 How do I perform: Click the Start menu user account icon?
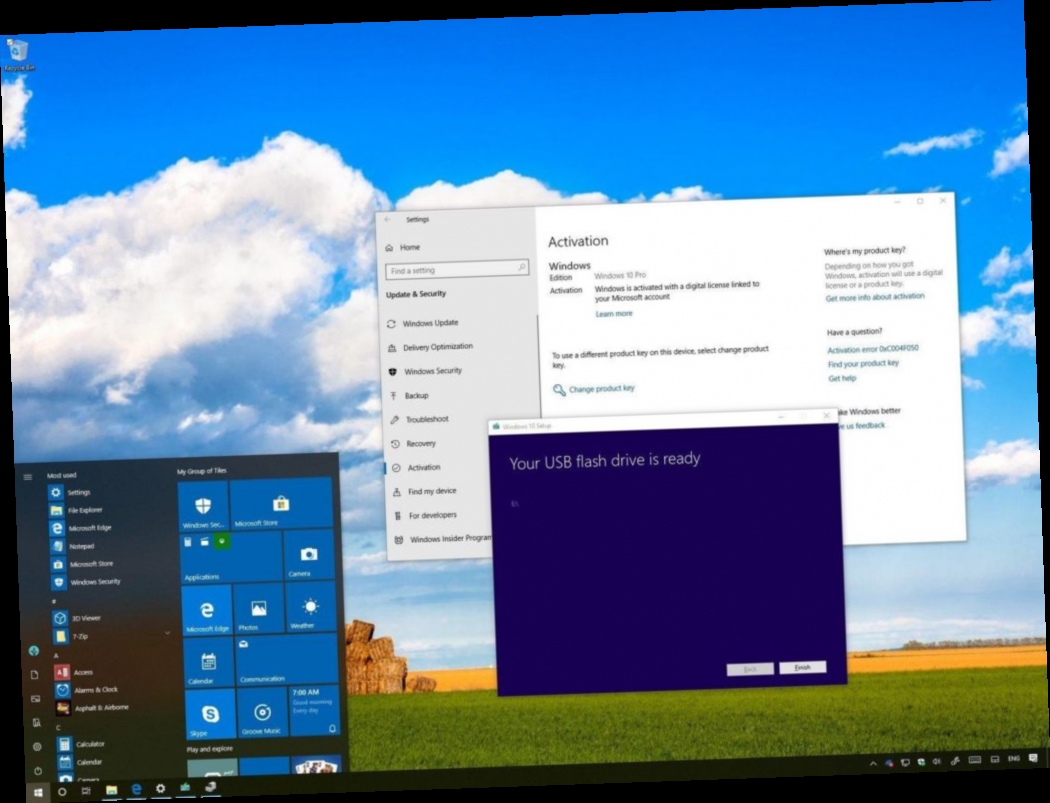33,651
